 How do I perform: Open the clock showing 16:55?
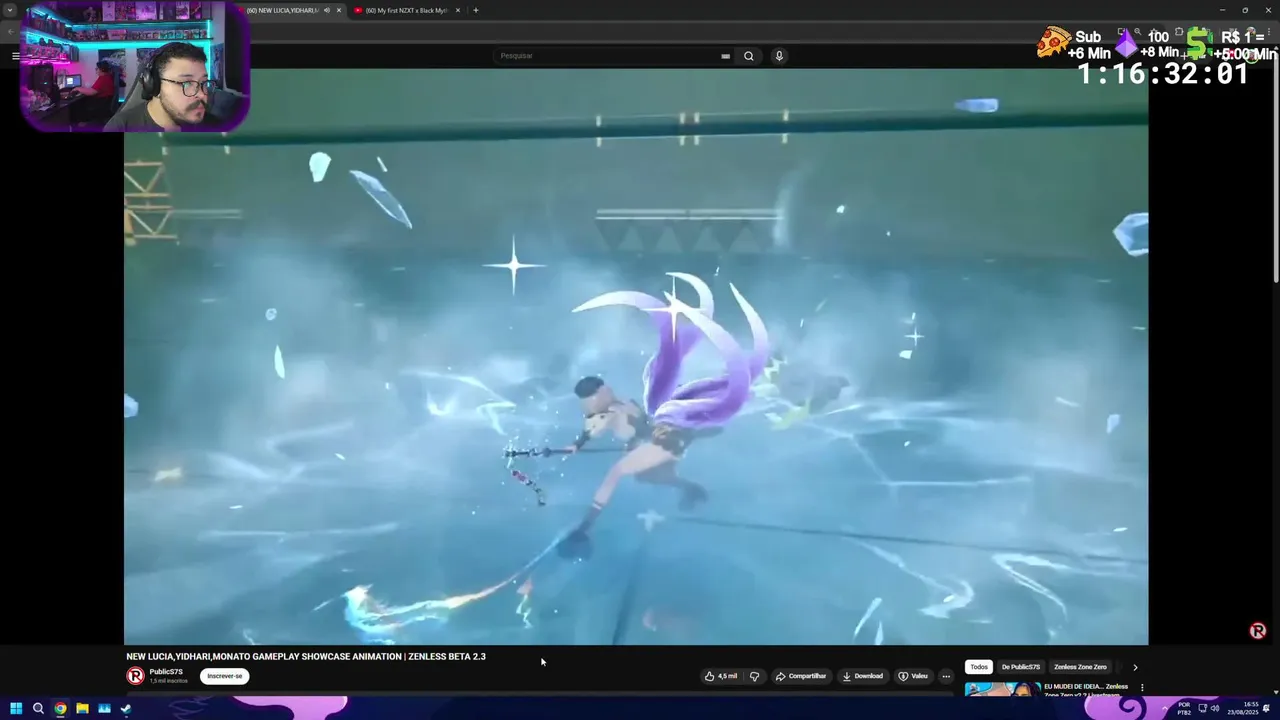coord(1245,709)
